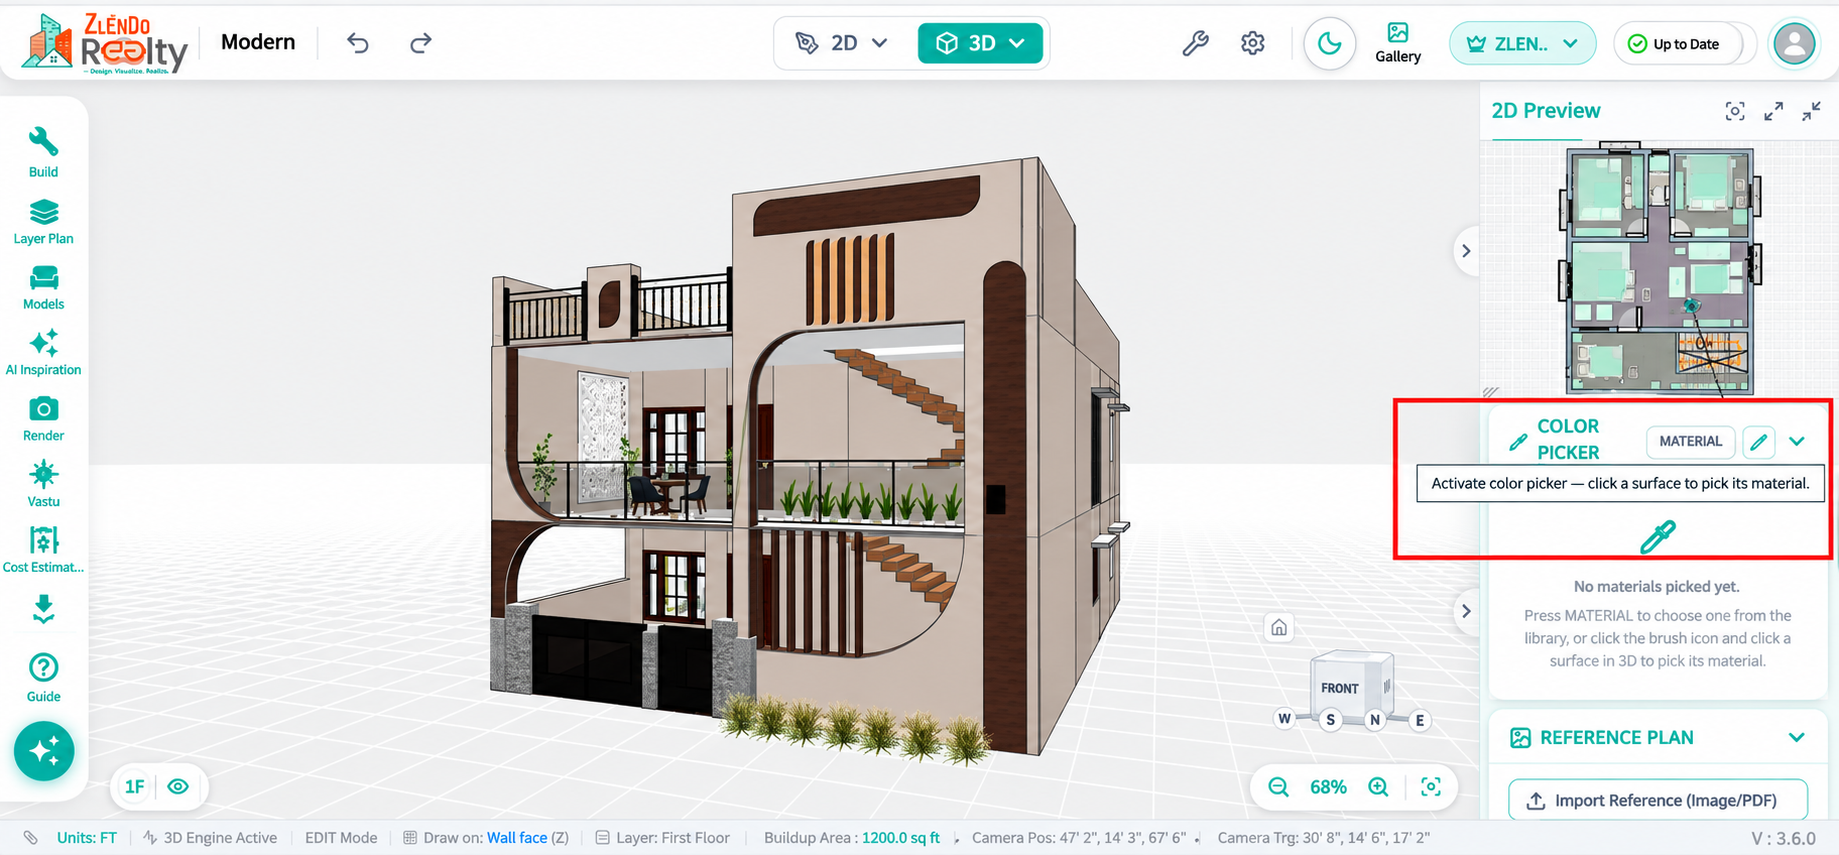Screen dimensions: 1839x855
Task: Open the 2D view dropdown
Action: 842,43
